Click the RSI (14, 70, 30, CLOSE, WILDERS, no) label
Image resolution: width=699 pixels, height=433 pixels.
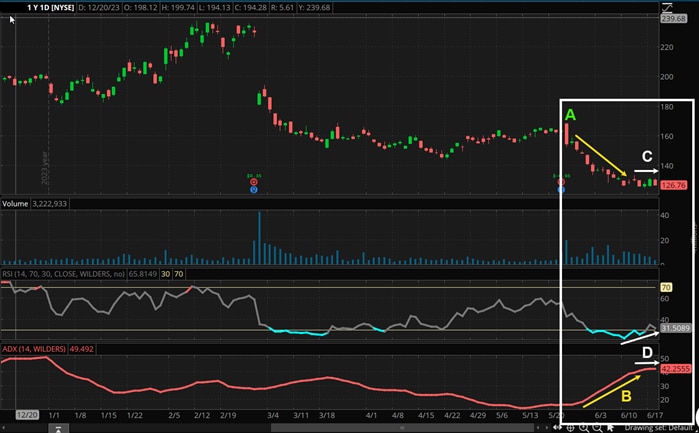point(63,274)
